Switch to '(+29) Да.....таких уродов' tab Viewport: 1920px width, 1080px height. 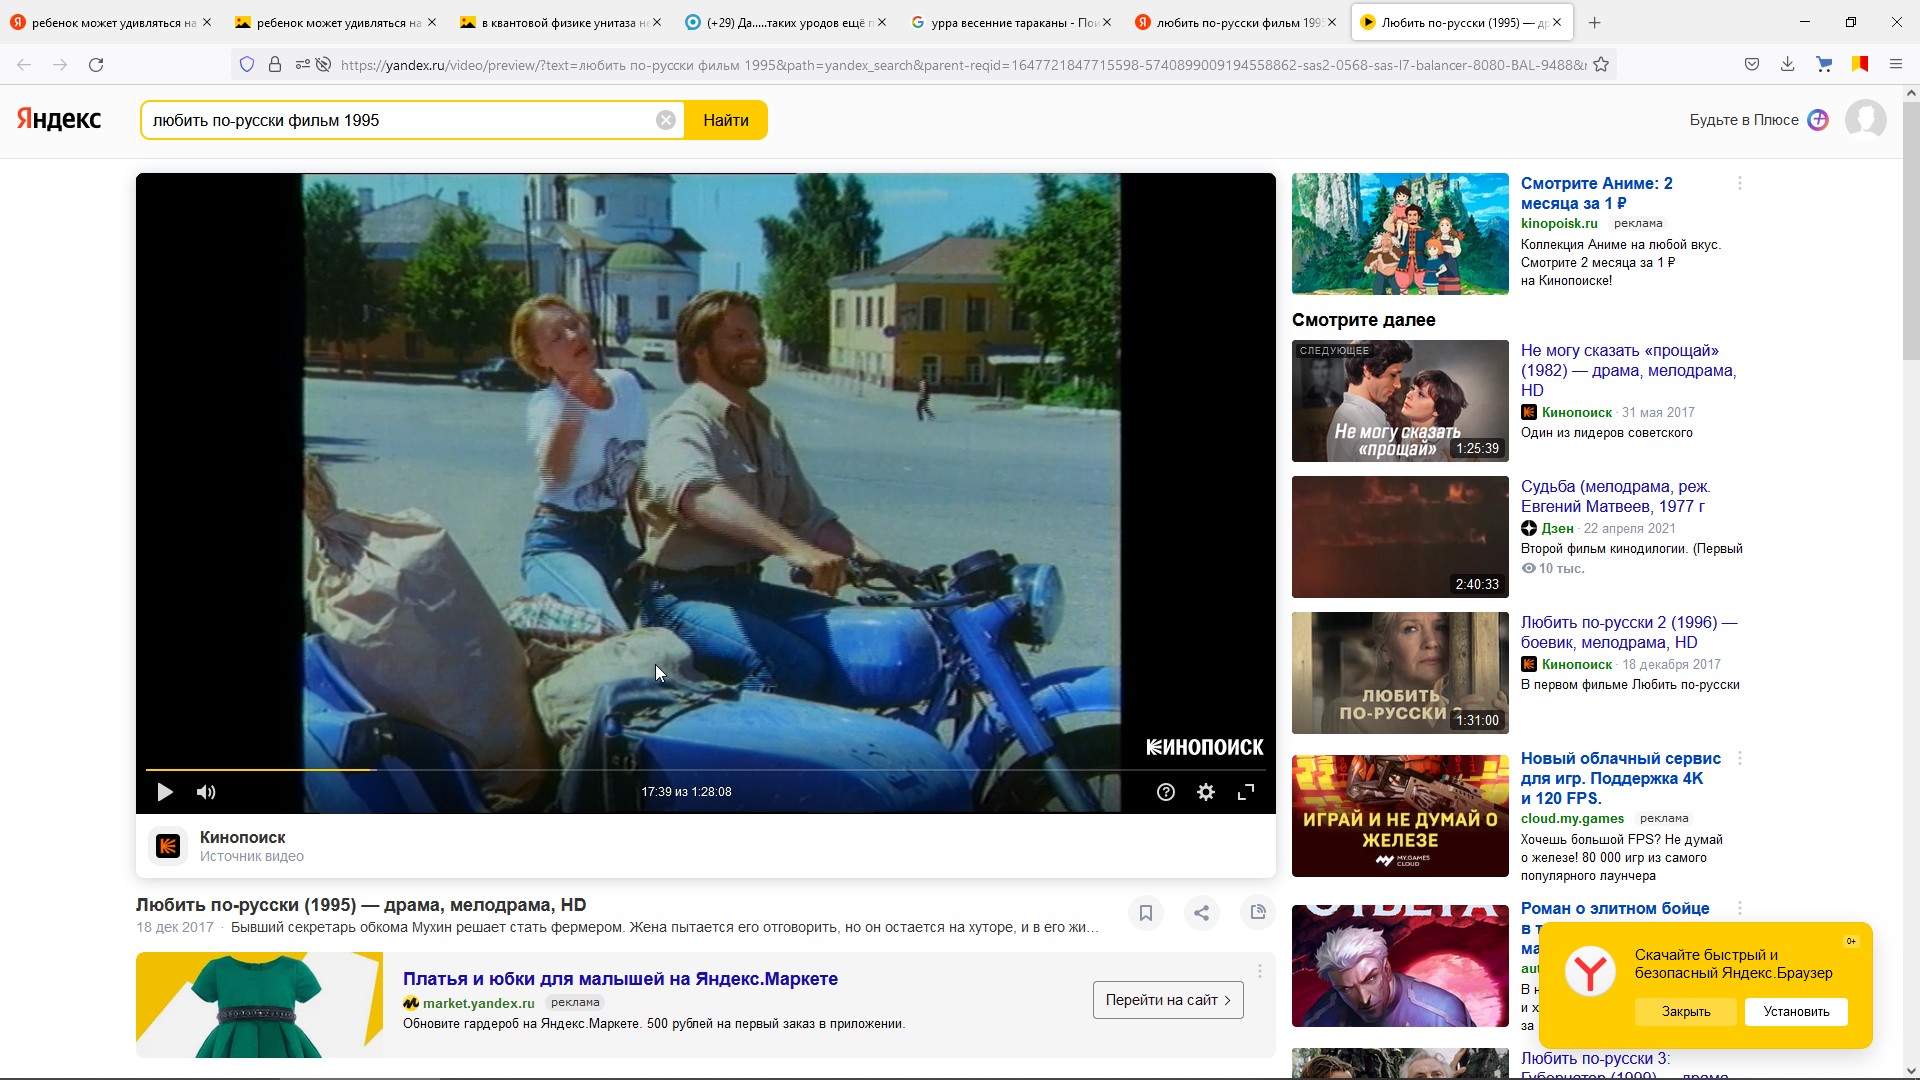tap(785, 22)
